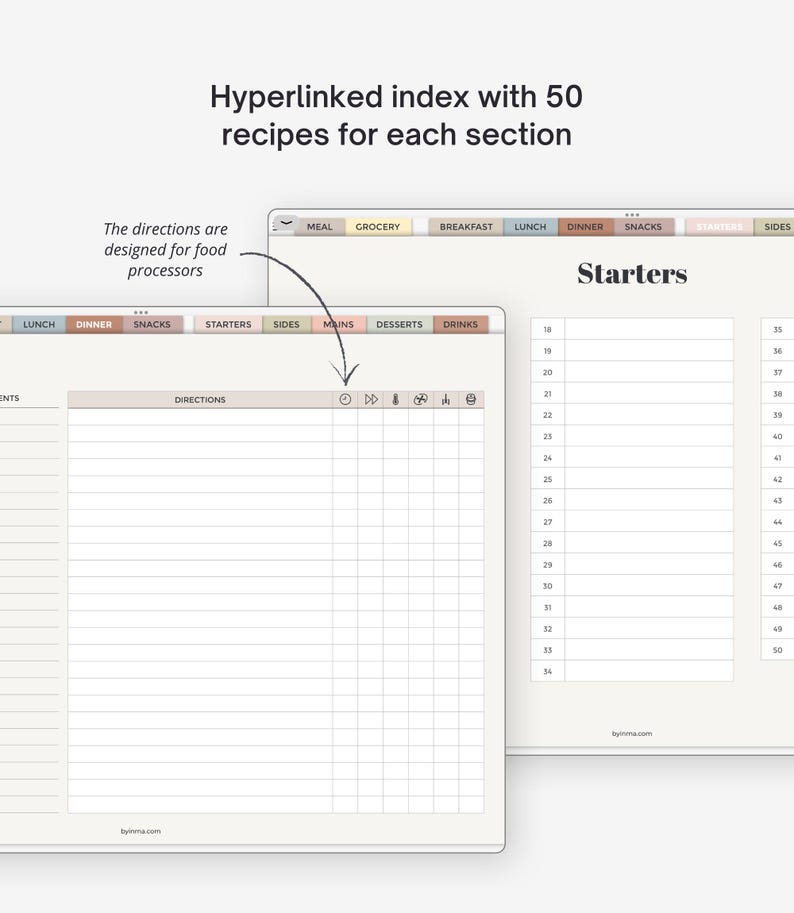
Task: Open recipe number 31 in Starters index
Action: pyautogui.click(x=547, y=607)
